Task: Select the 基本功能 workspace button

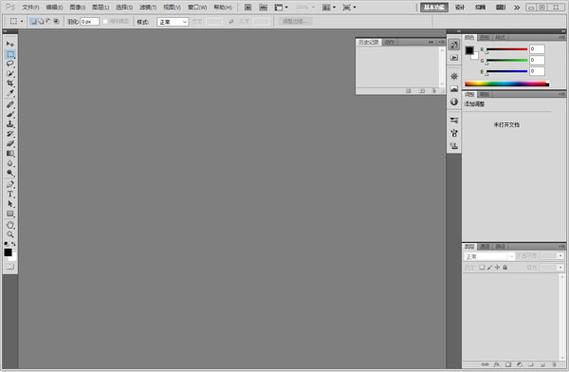Action: click(x=434, y=7)
